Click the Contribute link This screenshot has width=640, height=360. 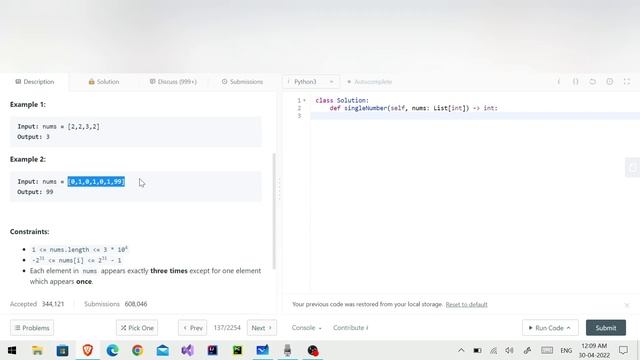(351, 328)
